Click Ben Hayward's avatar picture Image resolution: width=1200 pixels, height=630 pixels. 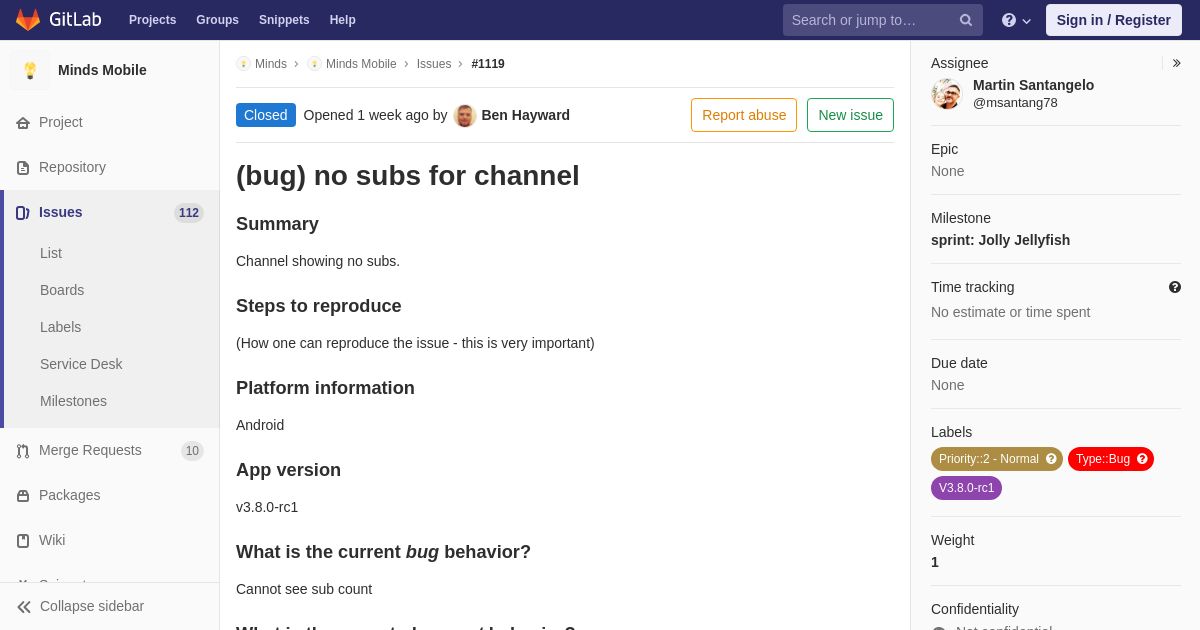pos(465,115)
